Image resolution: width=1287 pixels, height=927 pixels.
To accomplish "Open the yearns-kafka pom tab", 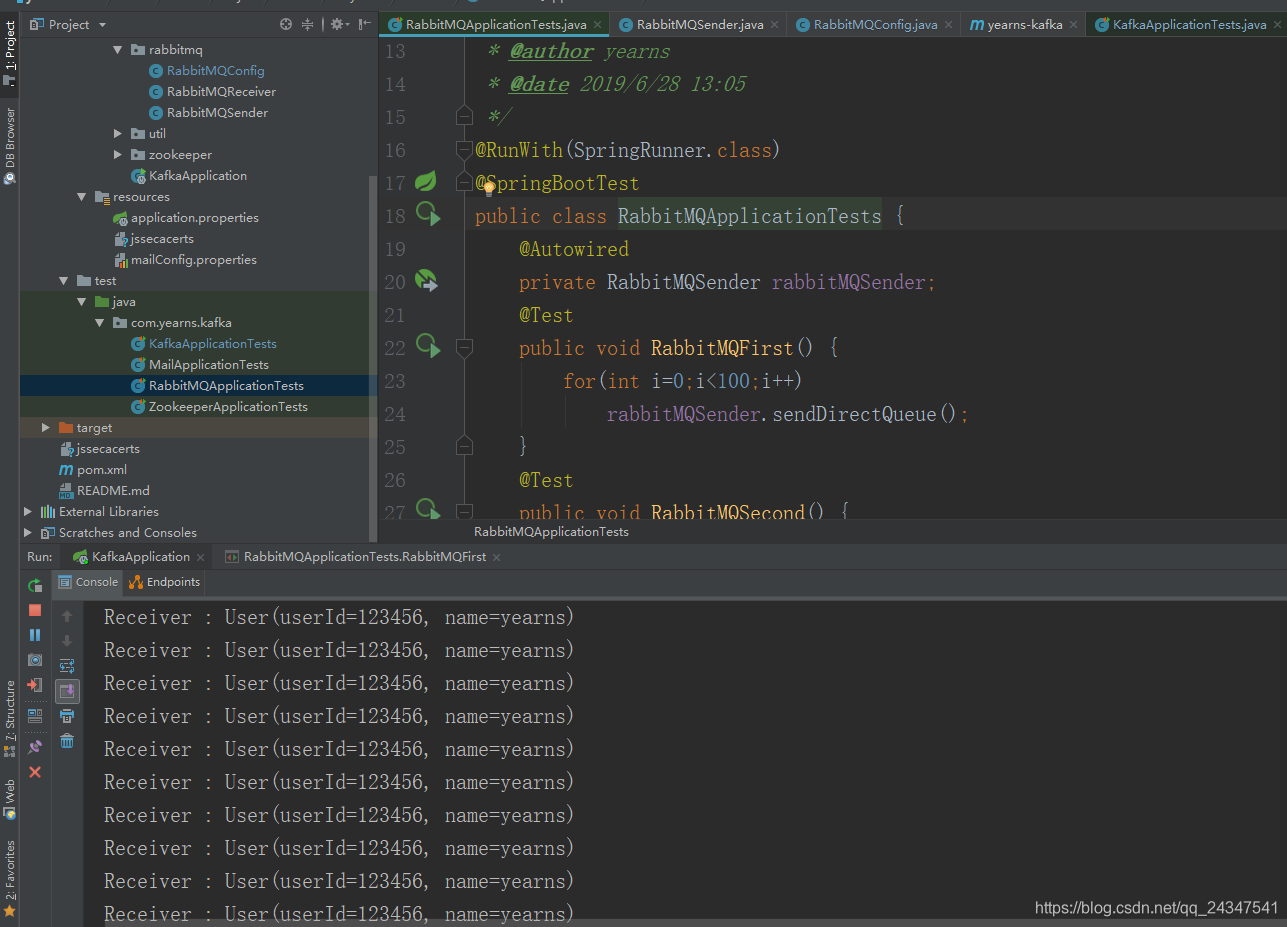I will click(1024, 24).
